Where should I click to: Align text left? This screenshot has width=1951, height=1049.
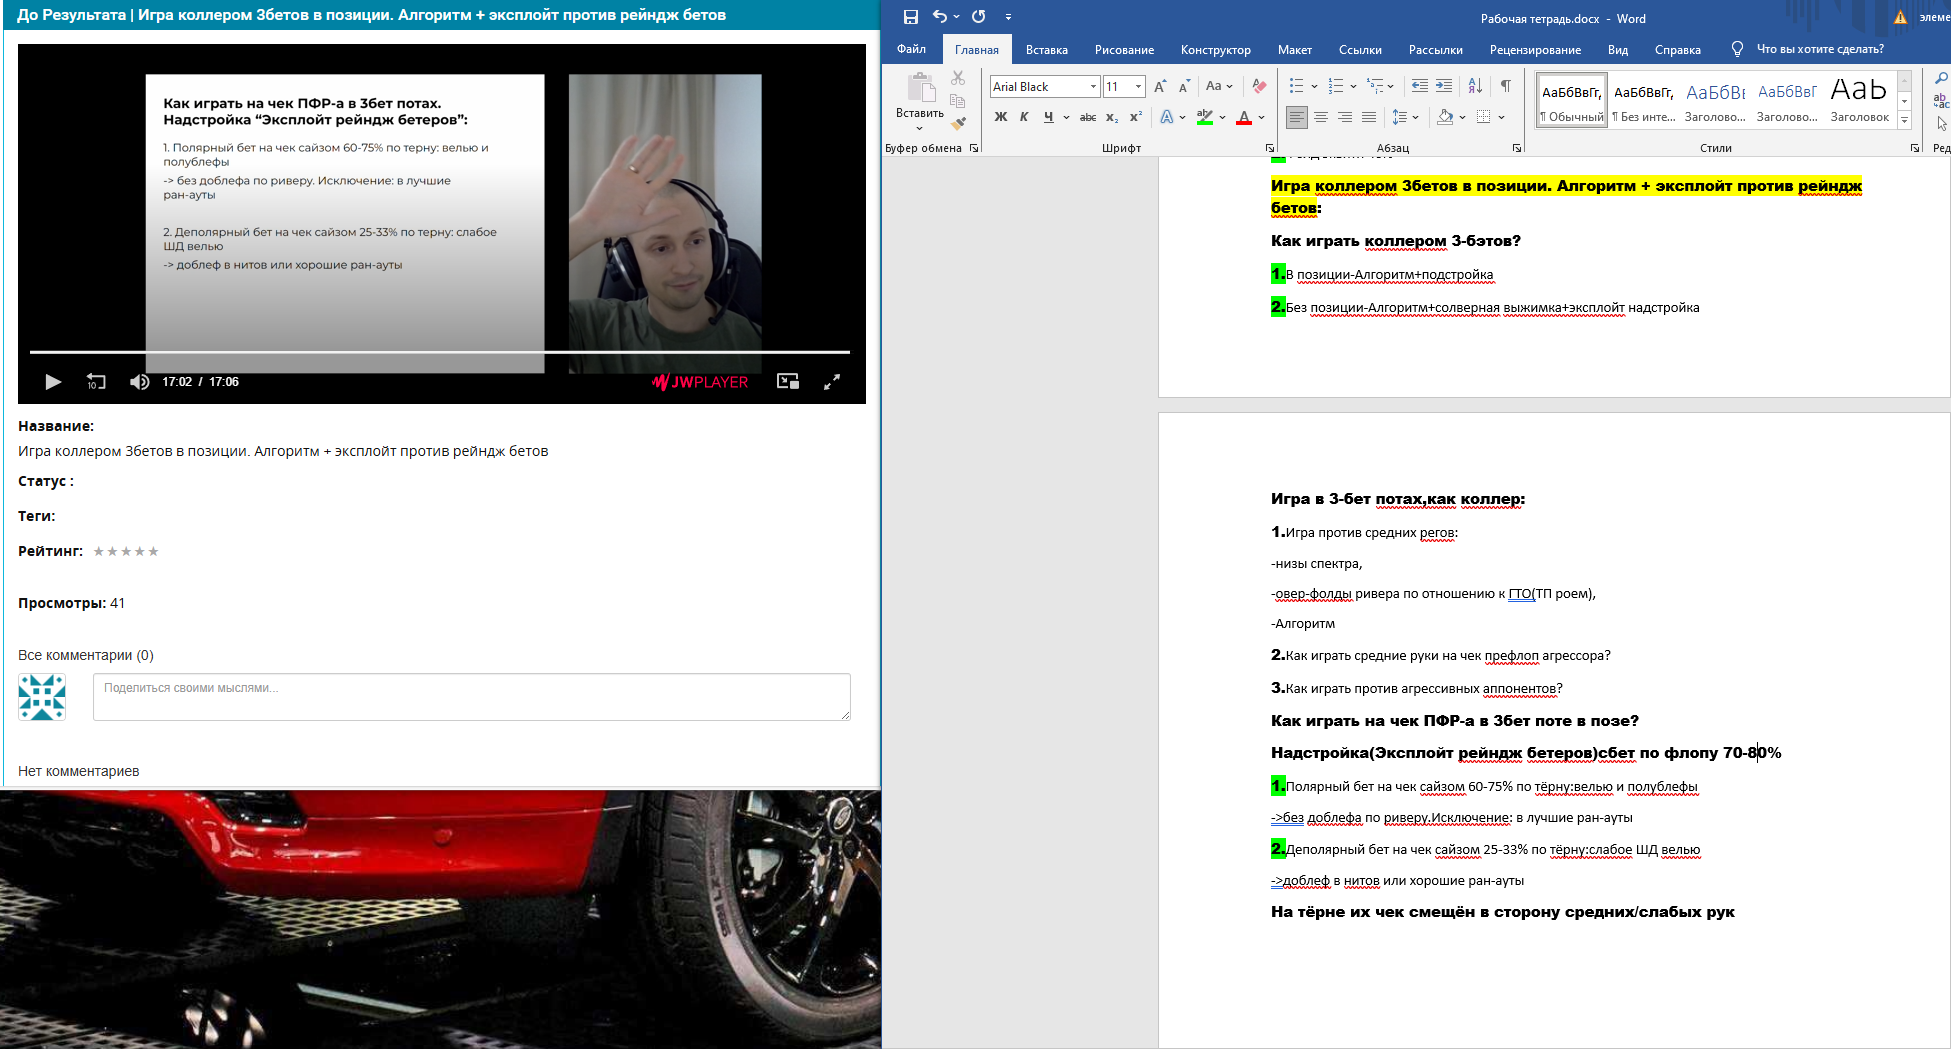pyautogui.click(x=1297, y=117)
